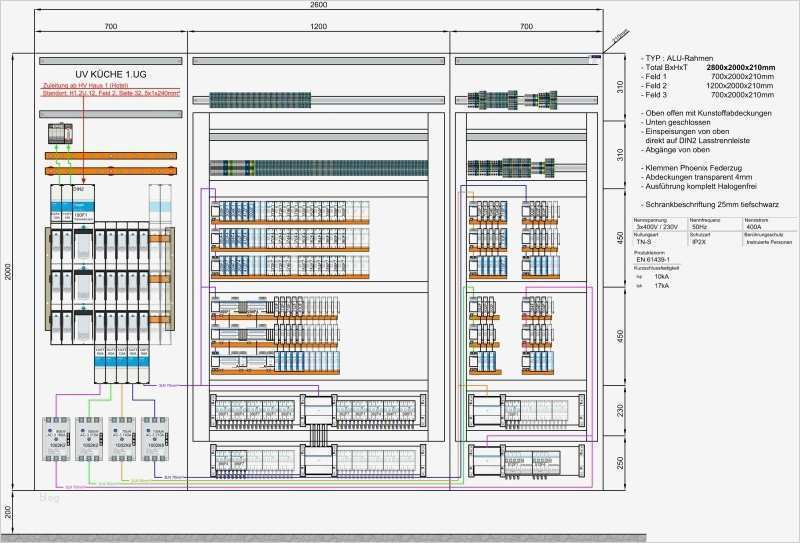800x543 pixels.
Task: Click the network type value 'TN-S'
Action: pyautogui.click(x=644, y=242)
